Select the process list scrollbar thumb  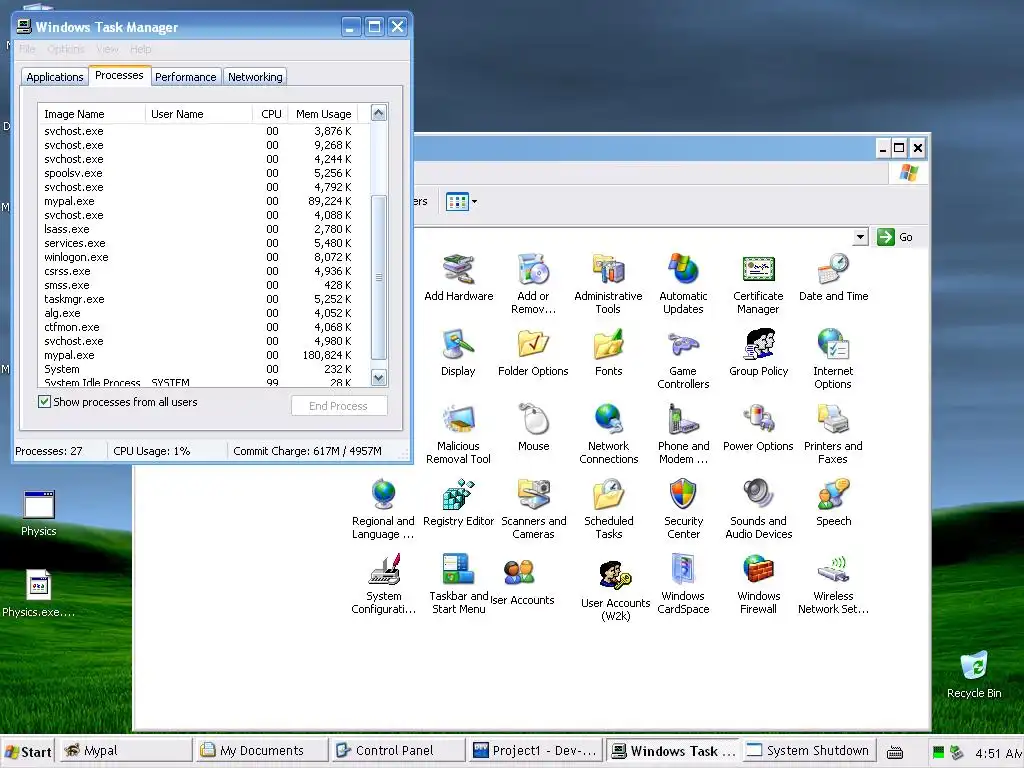(379, 277)
